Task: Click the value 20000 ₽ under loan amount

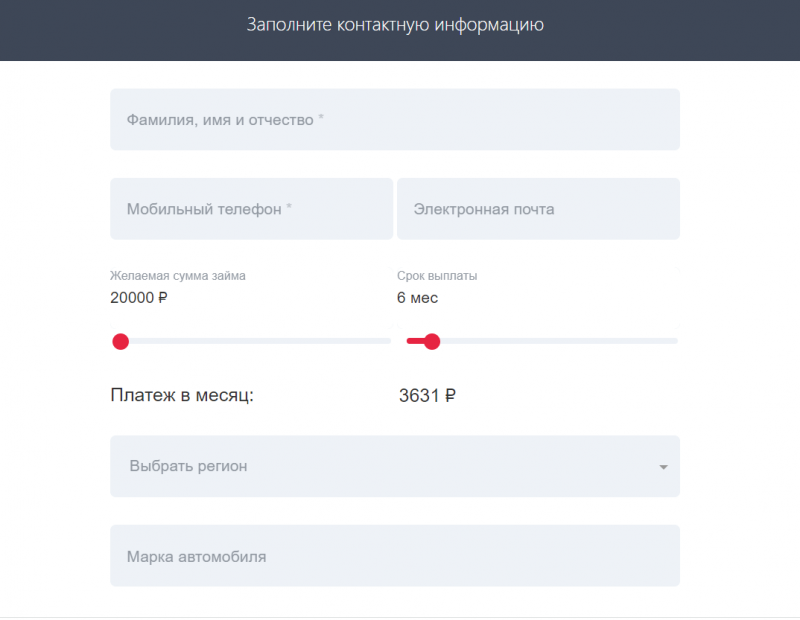Action: pos(137,297)
